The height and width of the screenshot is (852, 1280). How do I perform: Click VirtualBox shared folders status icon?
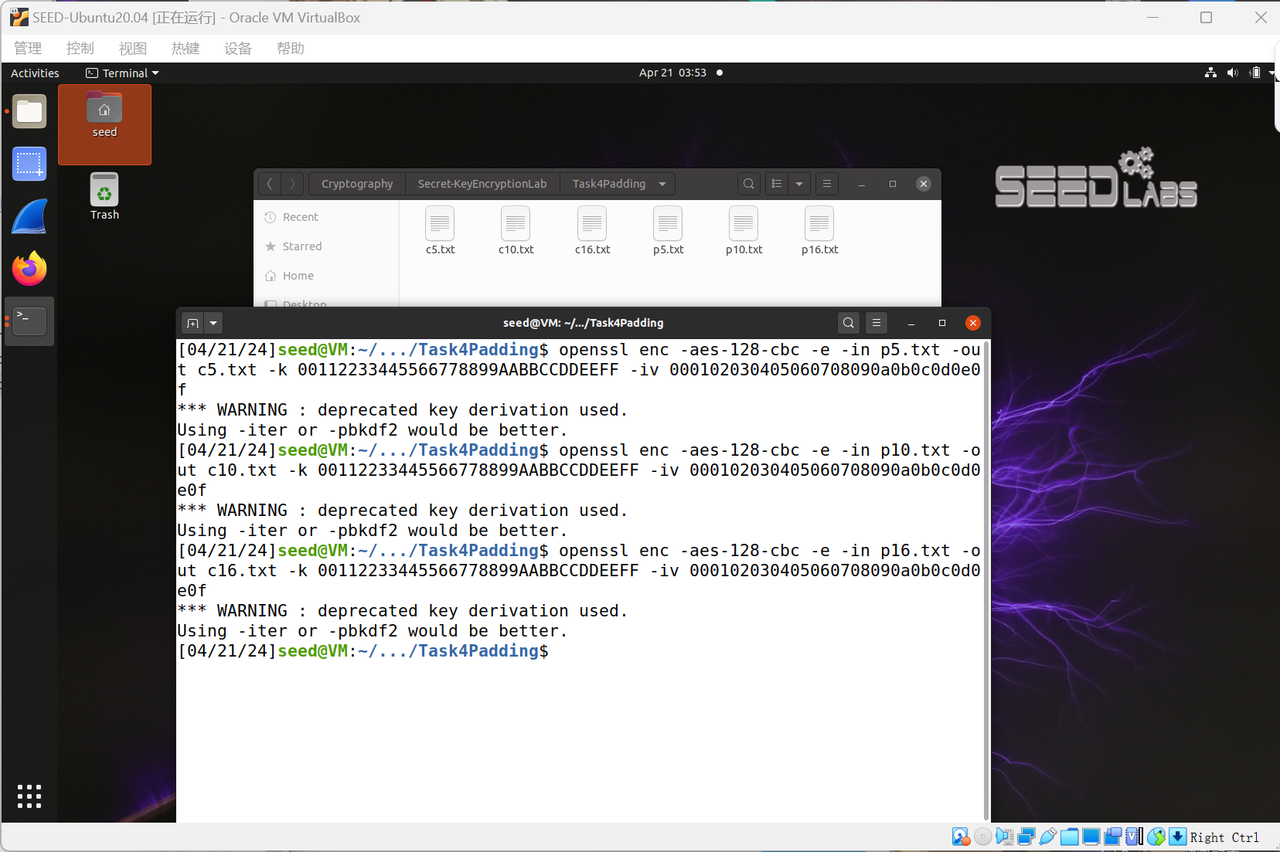(1069, 837)
